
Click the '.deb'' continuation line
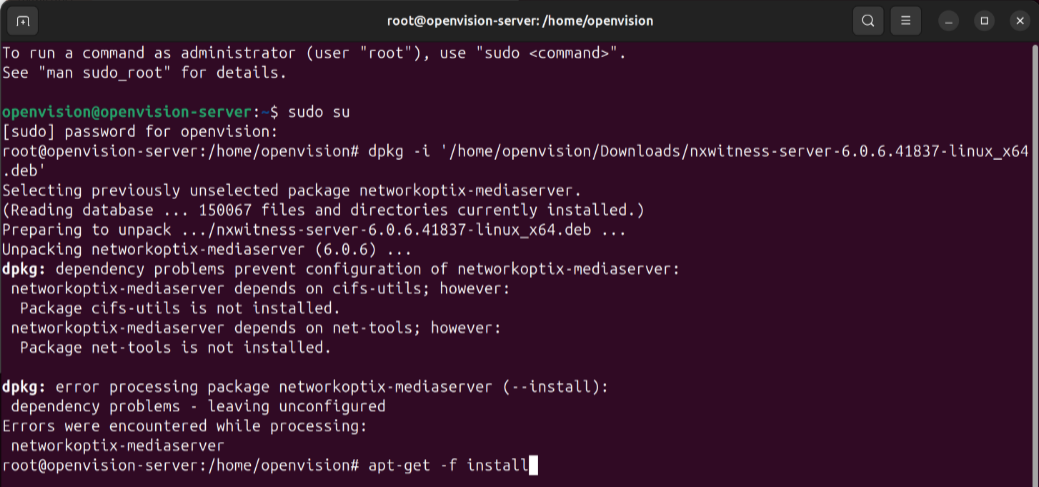[24, 171]
